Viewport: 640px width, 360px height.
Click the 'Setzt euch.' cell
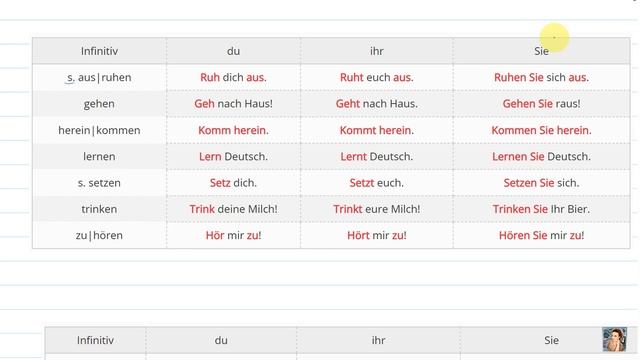[377, 183]
